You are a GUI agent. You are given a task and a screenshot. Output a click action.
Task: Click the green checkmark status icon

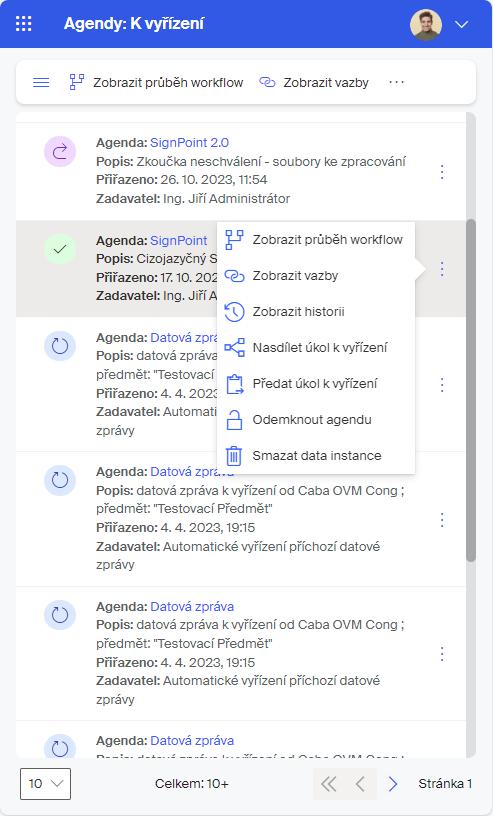point(60,249)
